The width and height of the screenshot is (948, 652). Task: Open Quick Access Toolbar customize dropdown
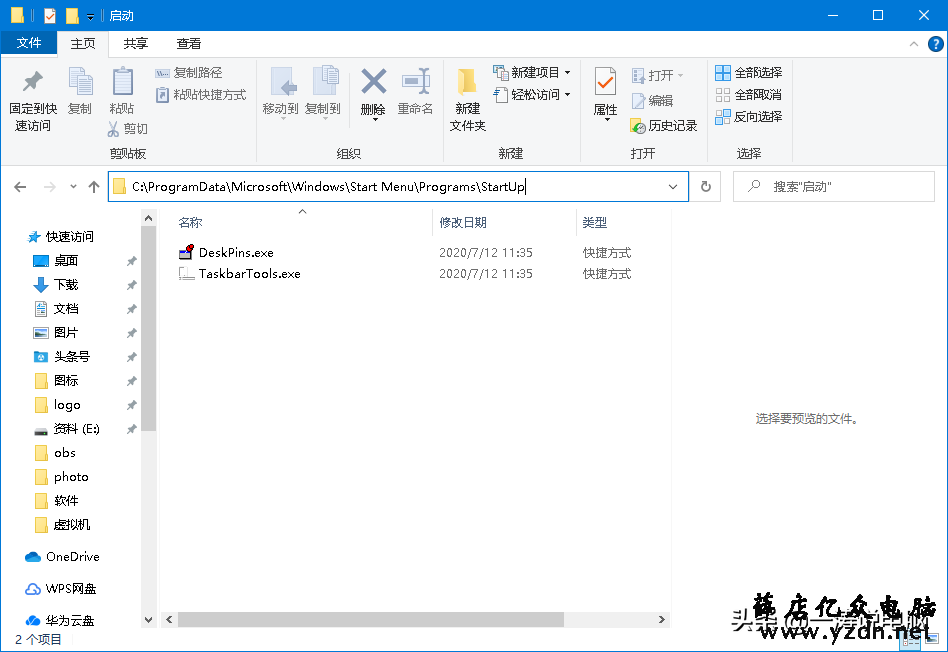point(90,16)
